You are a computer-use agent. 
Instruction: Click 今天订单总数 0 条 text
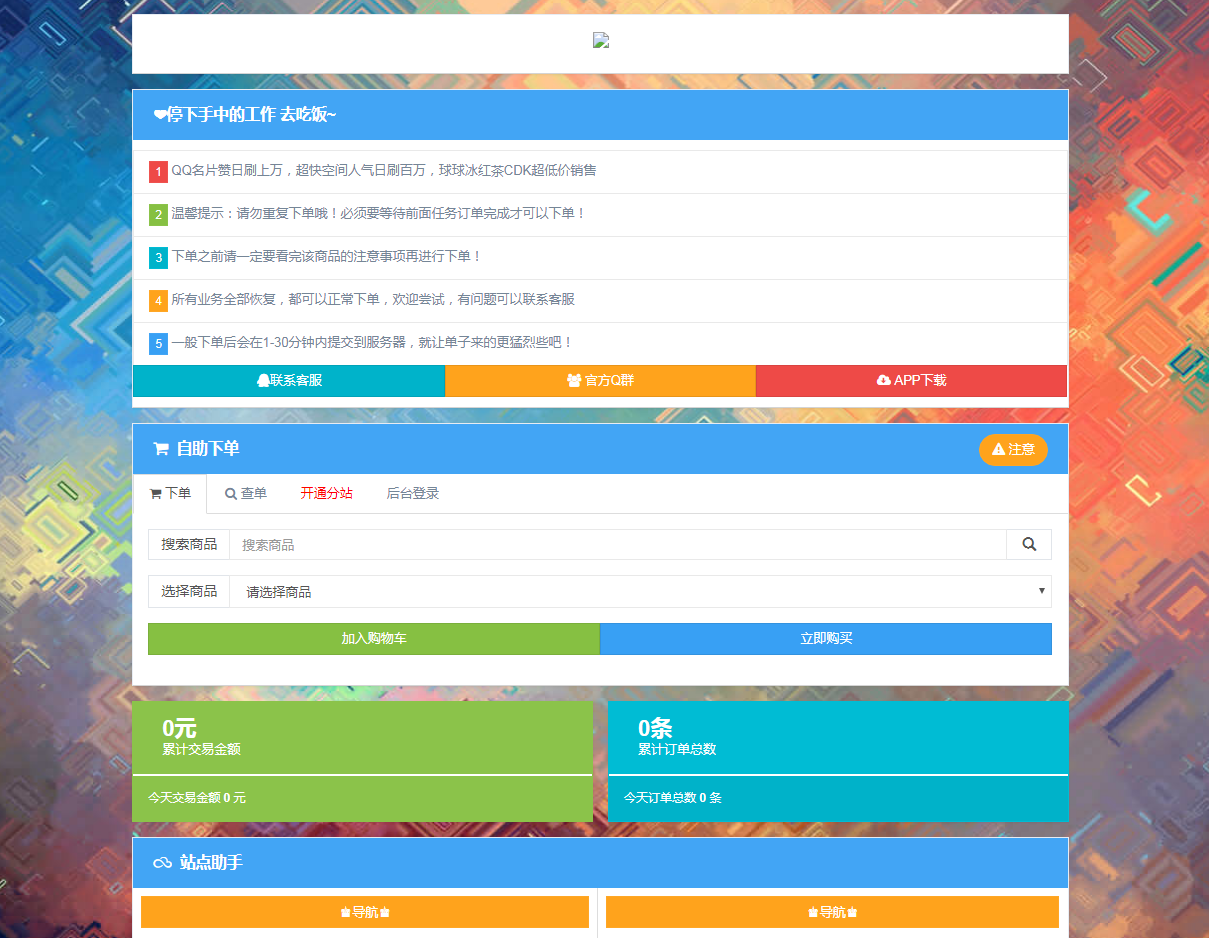pos(673,798)
